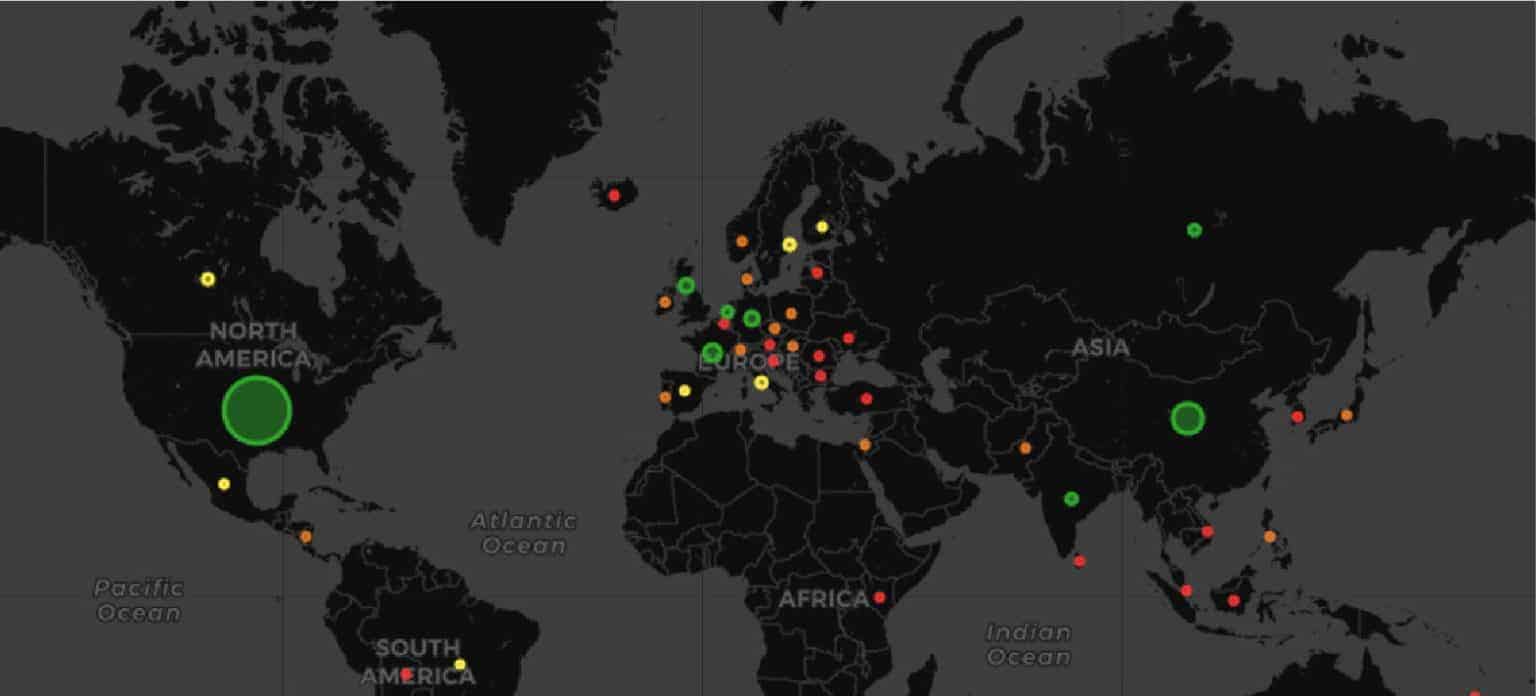Image resolution: width=1536 pixels, height=696 pixels.
Task: Select the orange dot in Central America
Action: coord(305,536)
